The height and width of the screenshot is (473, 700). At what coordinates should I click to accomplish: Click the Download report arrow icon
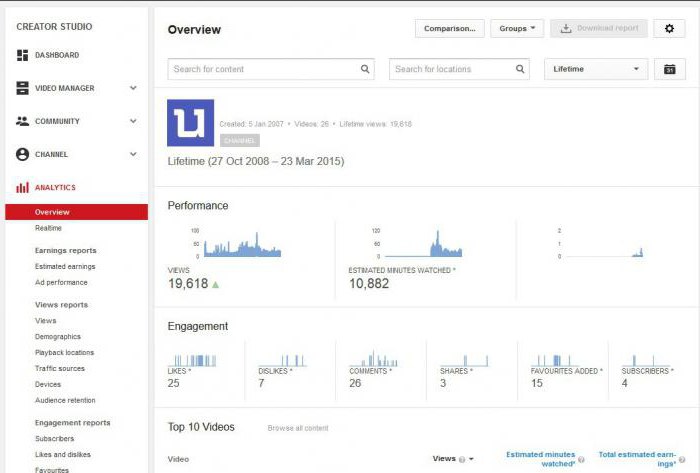(566, 29)
